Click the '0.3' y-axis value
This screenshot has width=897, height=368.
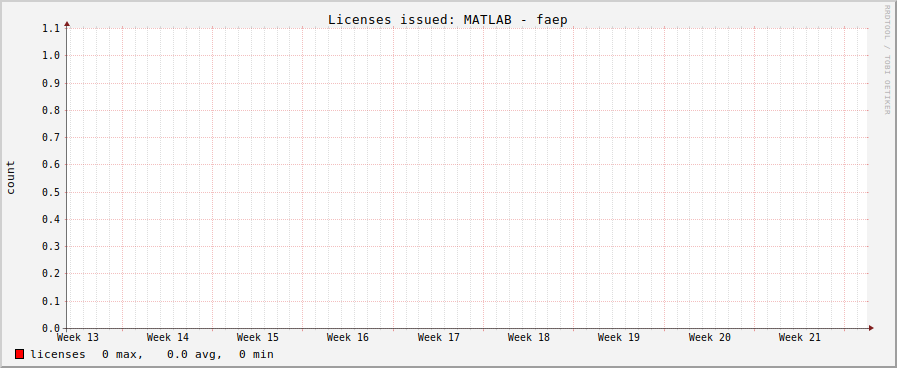(x=51, y=247)
